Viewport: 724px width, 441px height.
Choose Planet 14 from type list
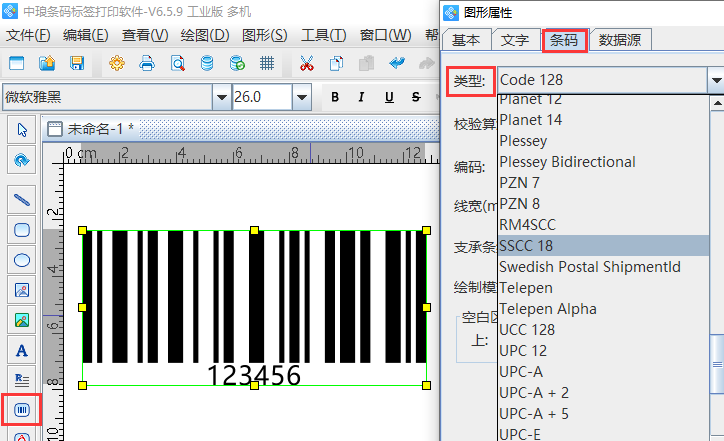pyautogui.click(x=603, y=120)
